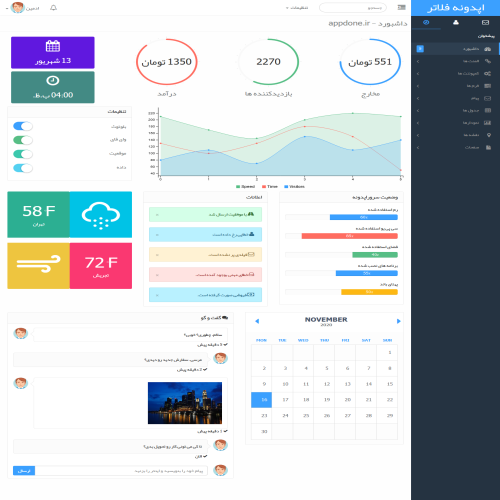Click the yellow 50% progress bar

[x=369, y=292]
